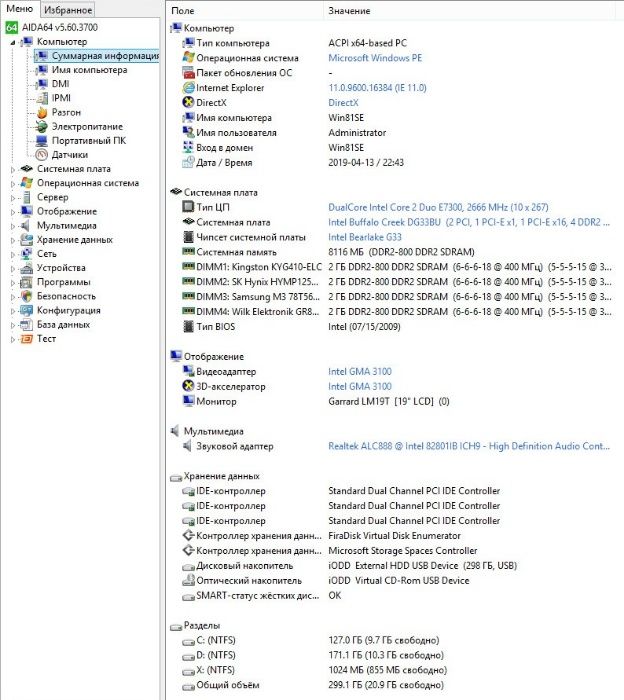Image resolution: width=624 pixels, height=700 pixels.
Task: Click the Компьютер tree node icon
Action: tap(27, 42)
